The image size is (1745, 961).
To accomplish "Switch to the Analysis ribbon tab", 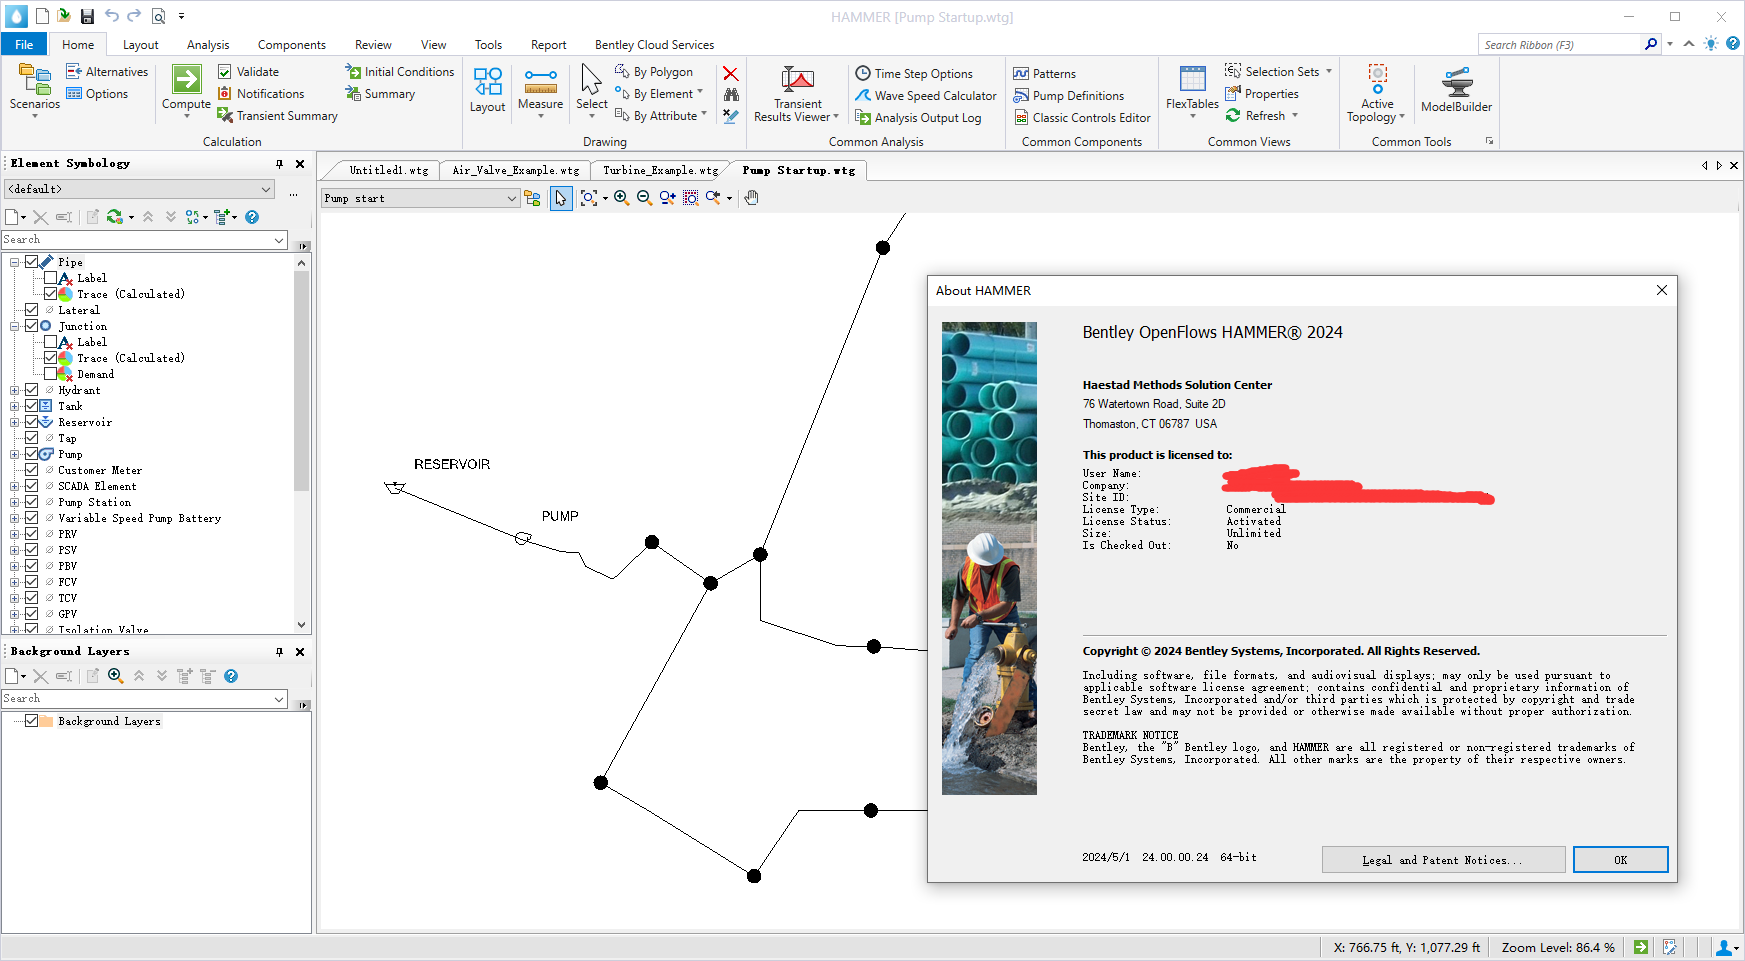I will [x=208, y=45].
